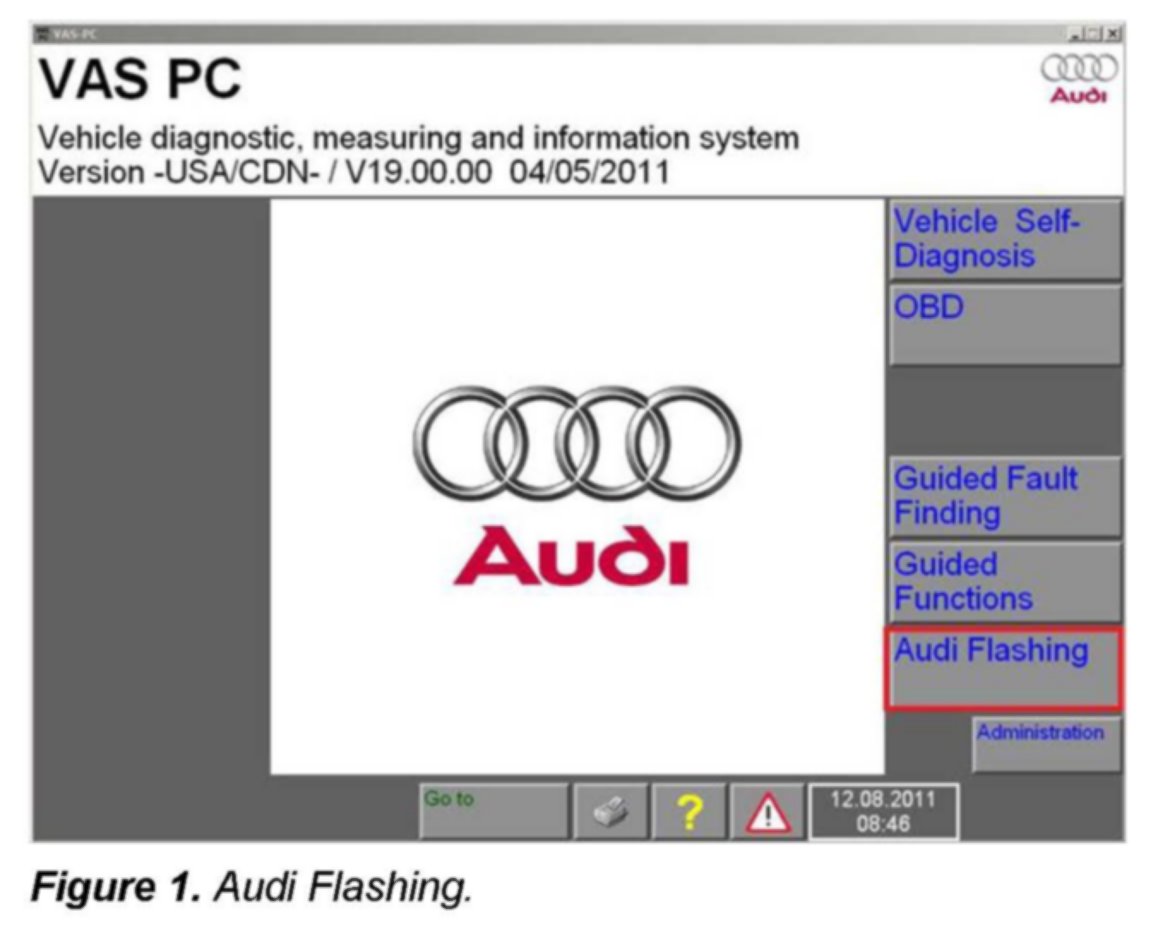The width and height of the screenshot is (1161, 937).
Task: Click the VAS-PC title bar app icon
Action: click(41, 35)
